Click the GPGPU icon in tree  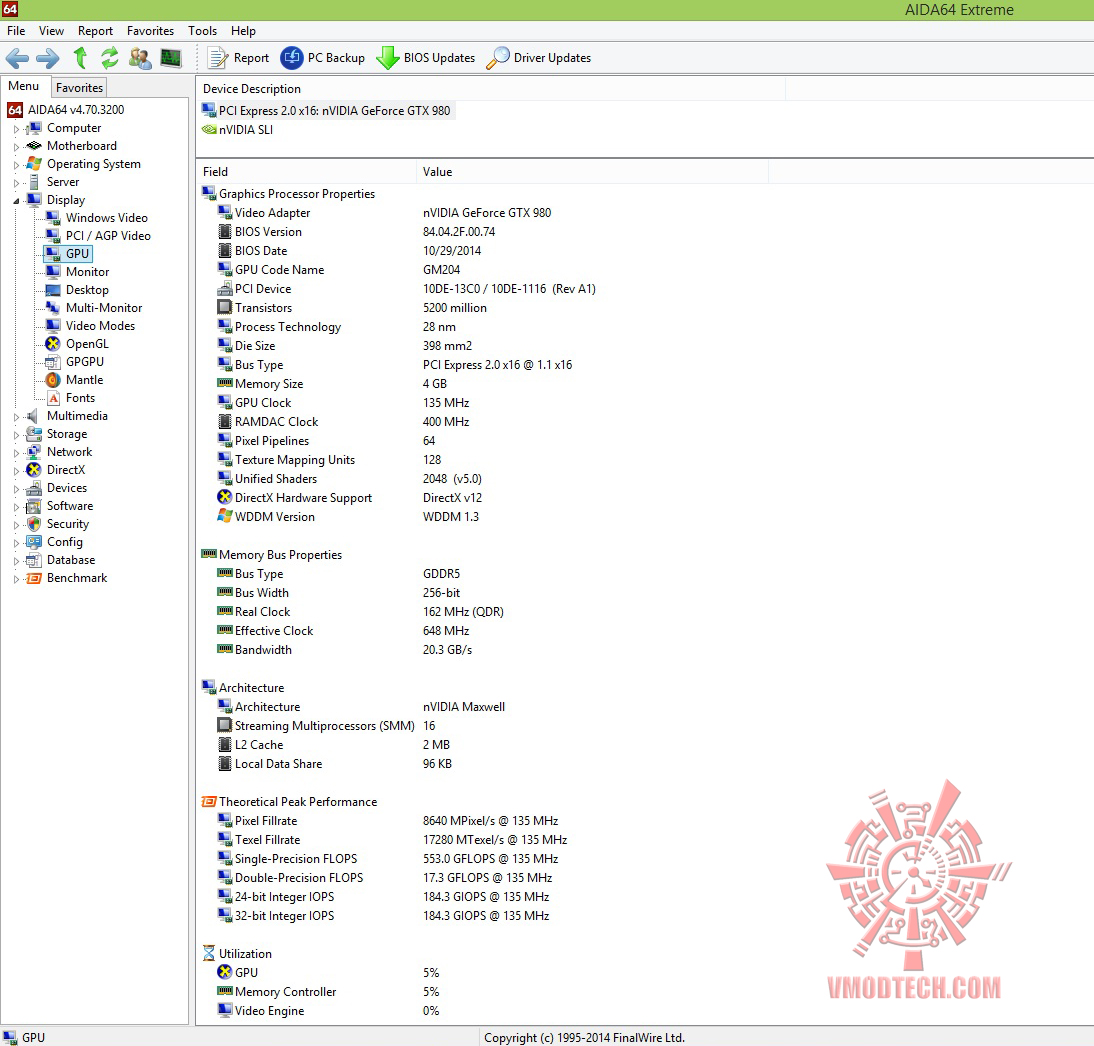(53, 361)
